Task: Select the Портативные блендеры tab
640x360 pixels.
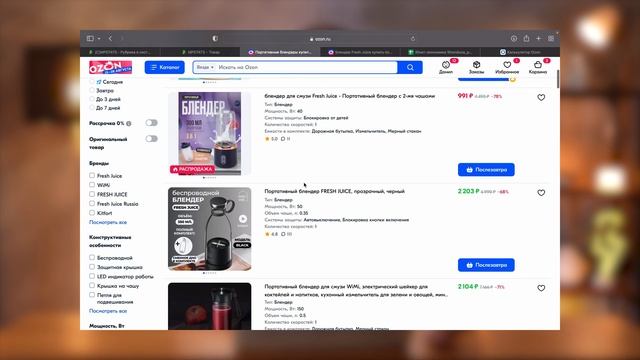Action: [280, 52]
